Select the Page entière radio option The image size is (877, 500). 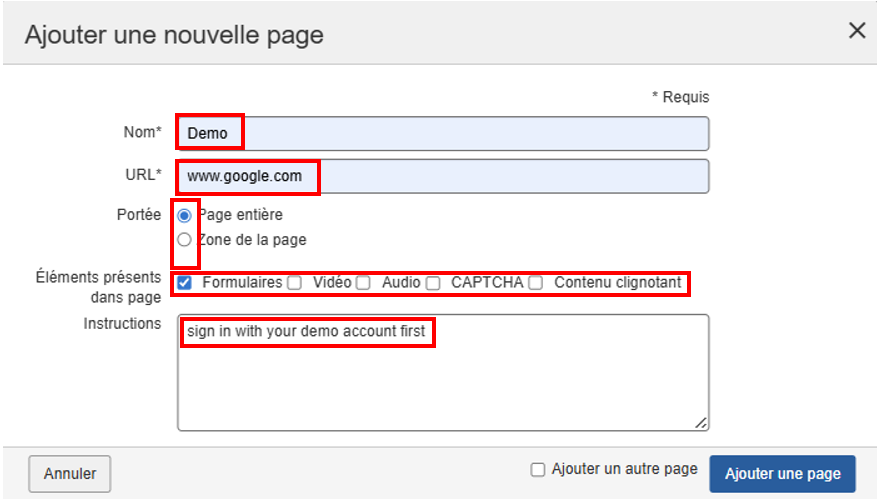(184, 215)
